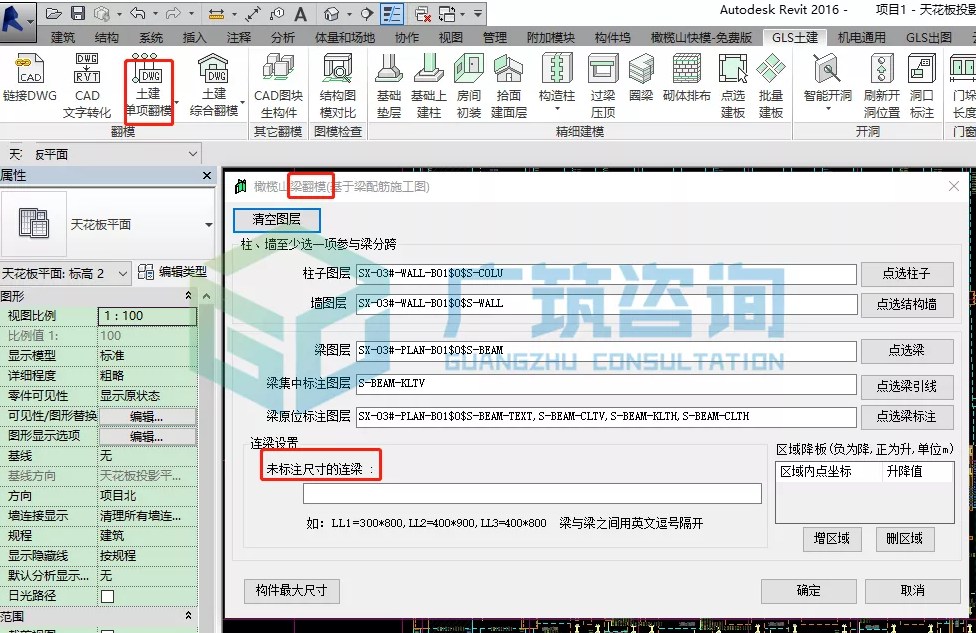The image size is (976, 633).
Task: Open the view selector dropdown below ribbon
Action: point(193,154)
